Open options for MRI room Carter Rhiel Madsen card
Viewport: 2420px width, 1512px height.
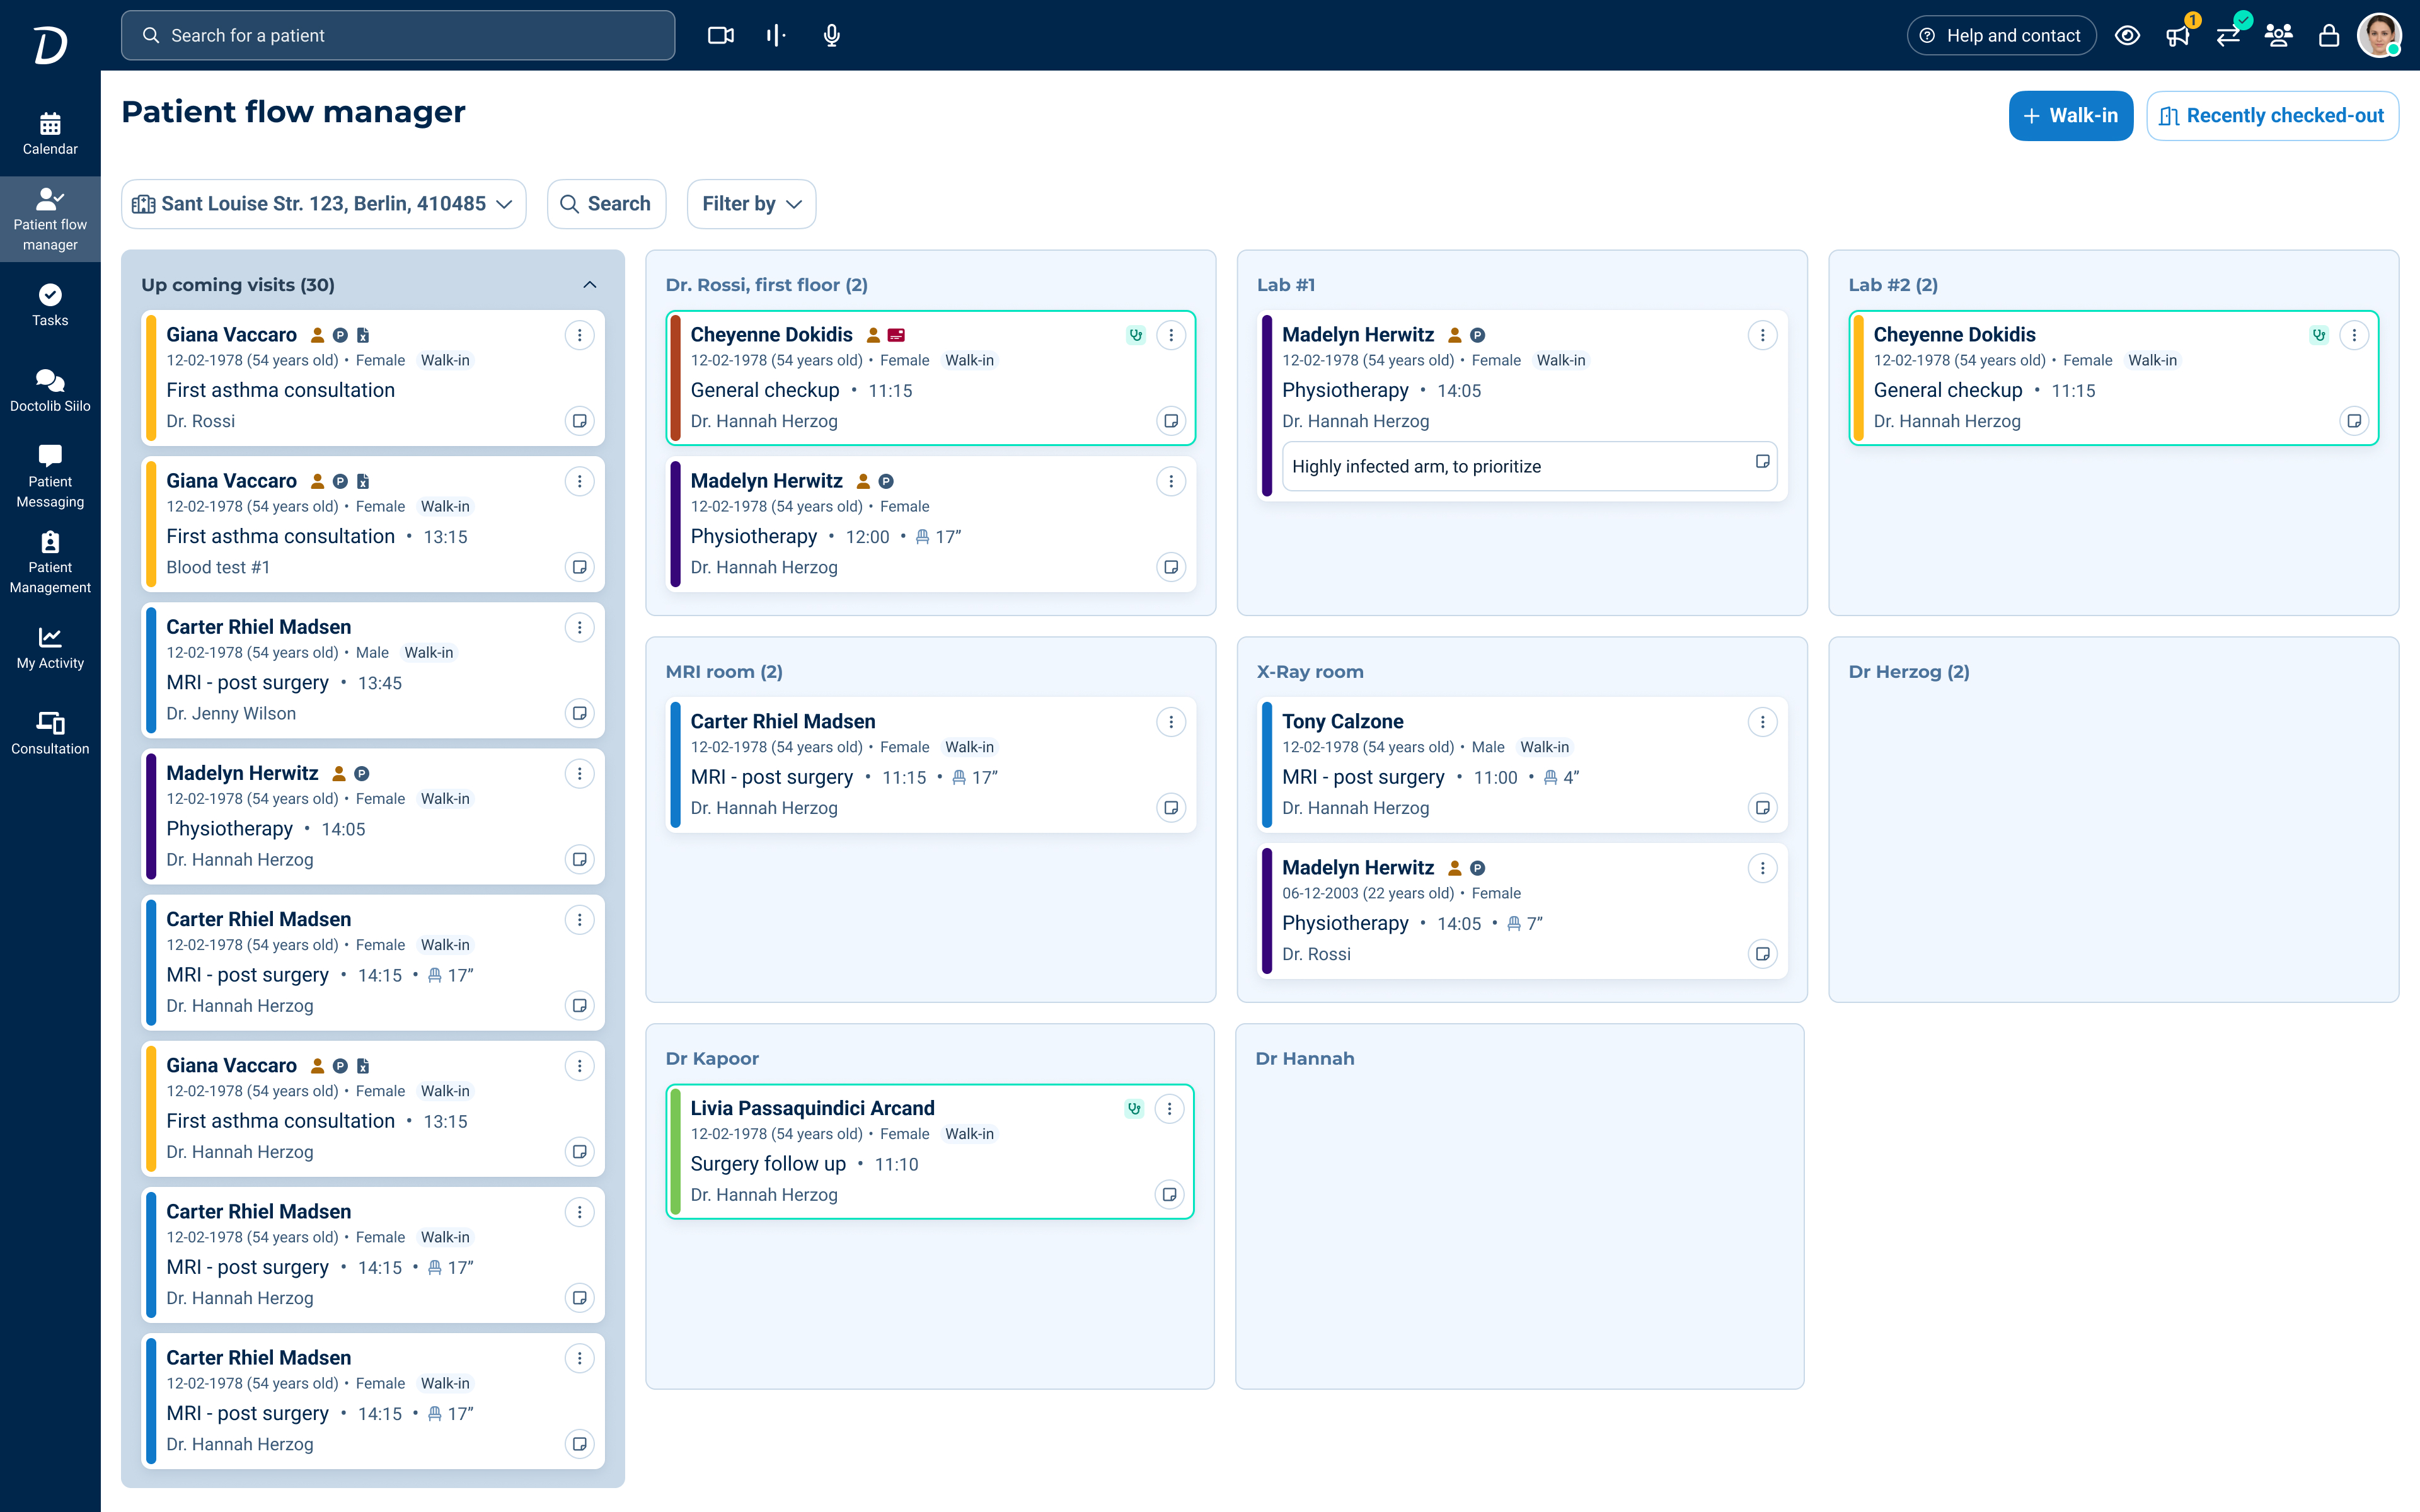(1171, 722)
